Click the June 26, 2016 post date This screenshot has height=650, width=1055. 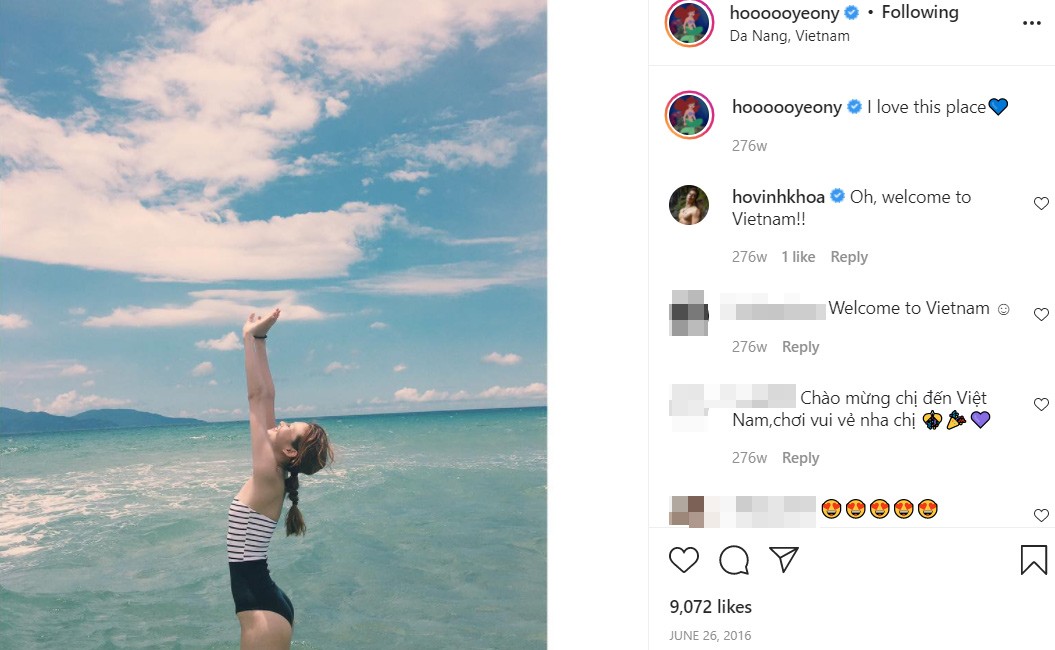click(x=710, y=636)
